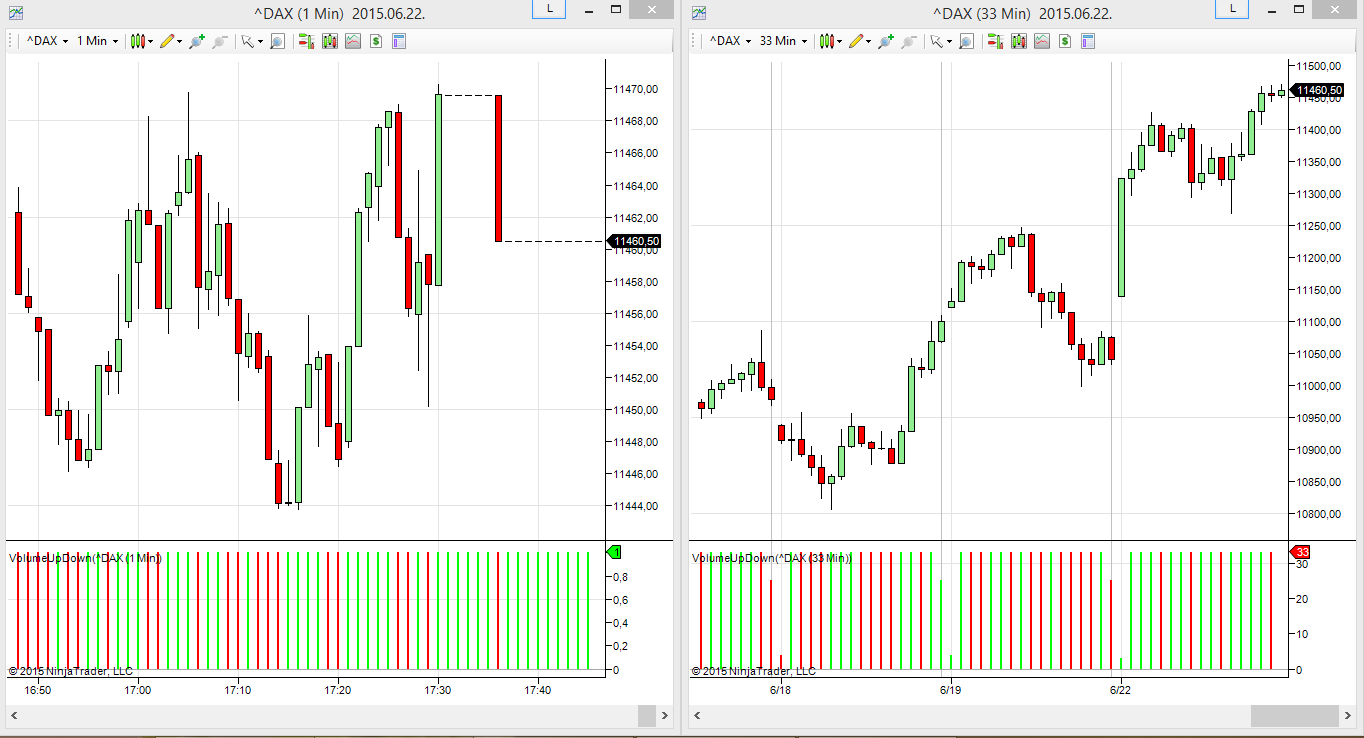Open the ^DAX instrument selector in the 1 Min window
This screenshot has width=1364, height=738.
click(x=47, y=41)
